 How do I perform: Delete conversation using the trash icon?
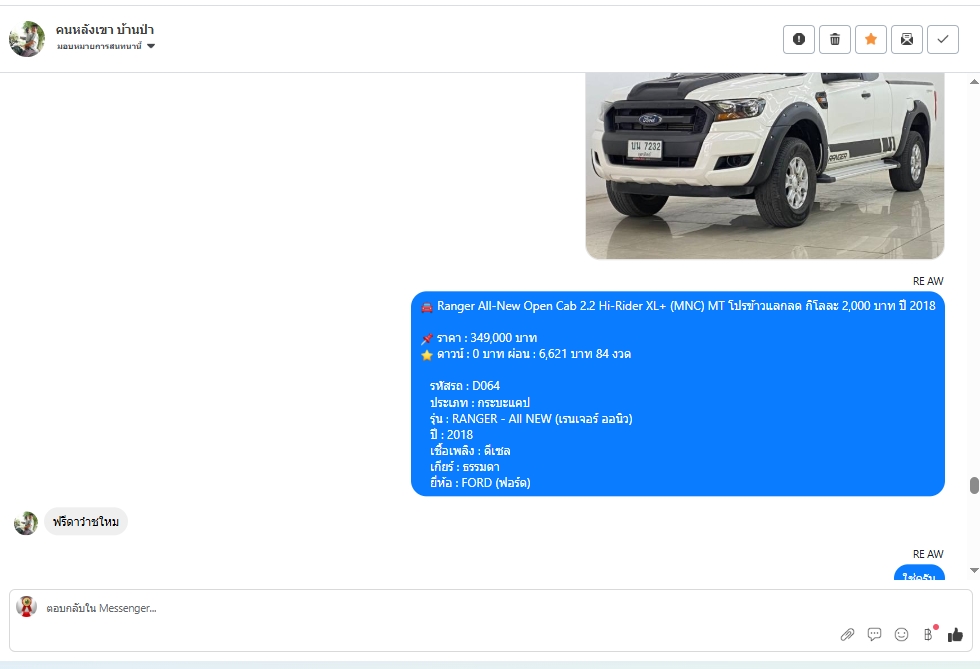click(835, 39)
